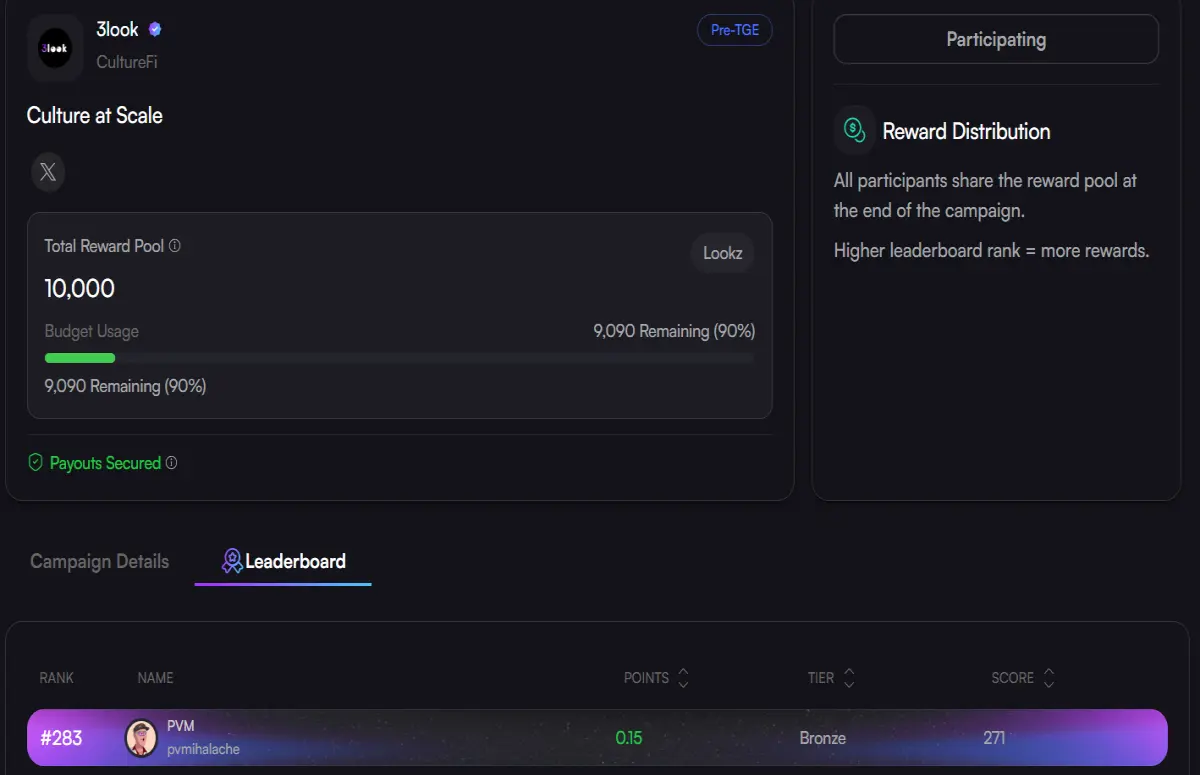Click the Reward Distribution coin icon
This screenshot has height=775, width=1200.
[854, 130]
